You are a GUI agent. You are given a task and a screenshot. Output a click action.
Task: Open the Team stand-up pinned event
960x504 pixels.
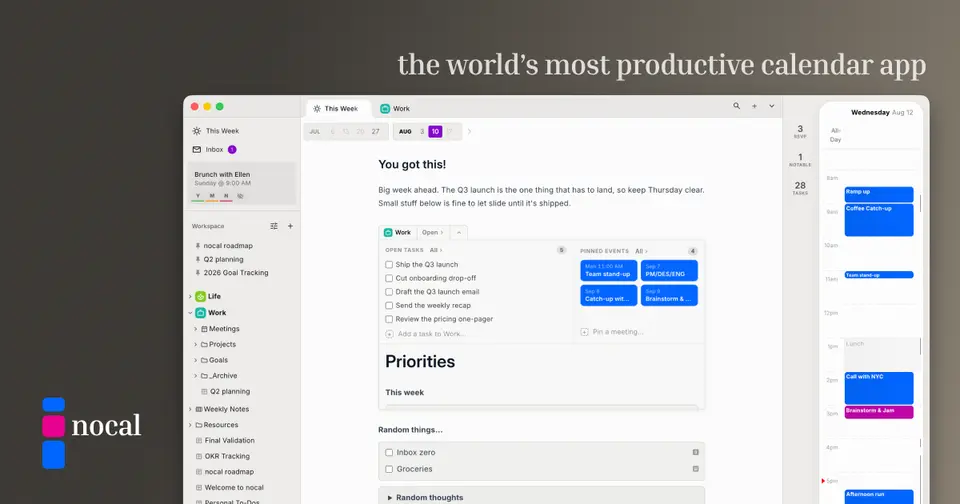coord(609,271)
